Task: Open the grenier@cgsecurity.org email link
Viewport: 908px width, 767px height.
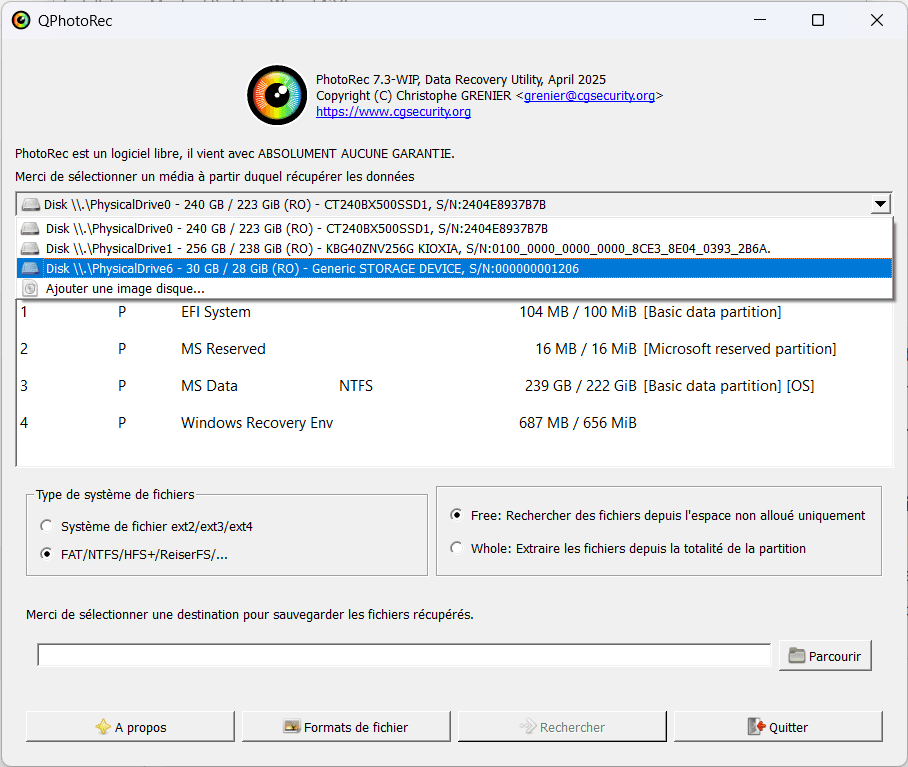Action: point(589,96)
